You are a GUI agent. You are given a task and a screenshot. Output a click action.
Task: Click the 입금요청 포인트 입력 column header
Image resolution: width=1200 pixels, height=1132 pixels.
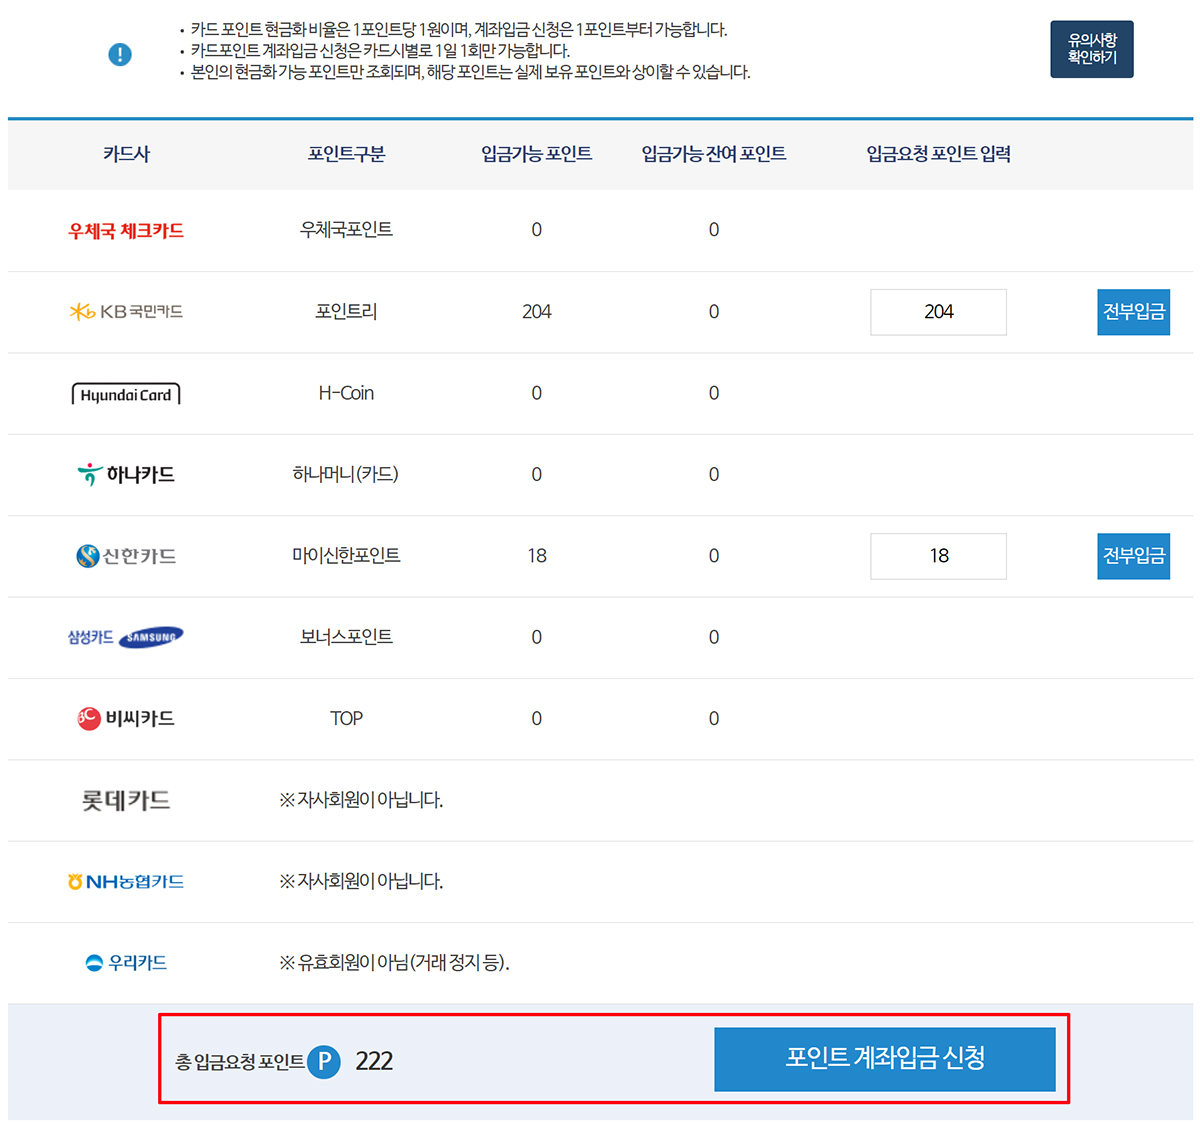click(x=938, y=154)
